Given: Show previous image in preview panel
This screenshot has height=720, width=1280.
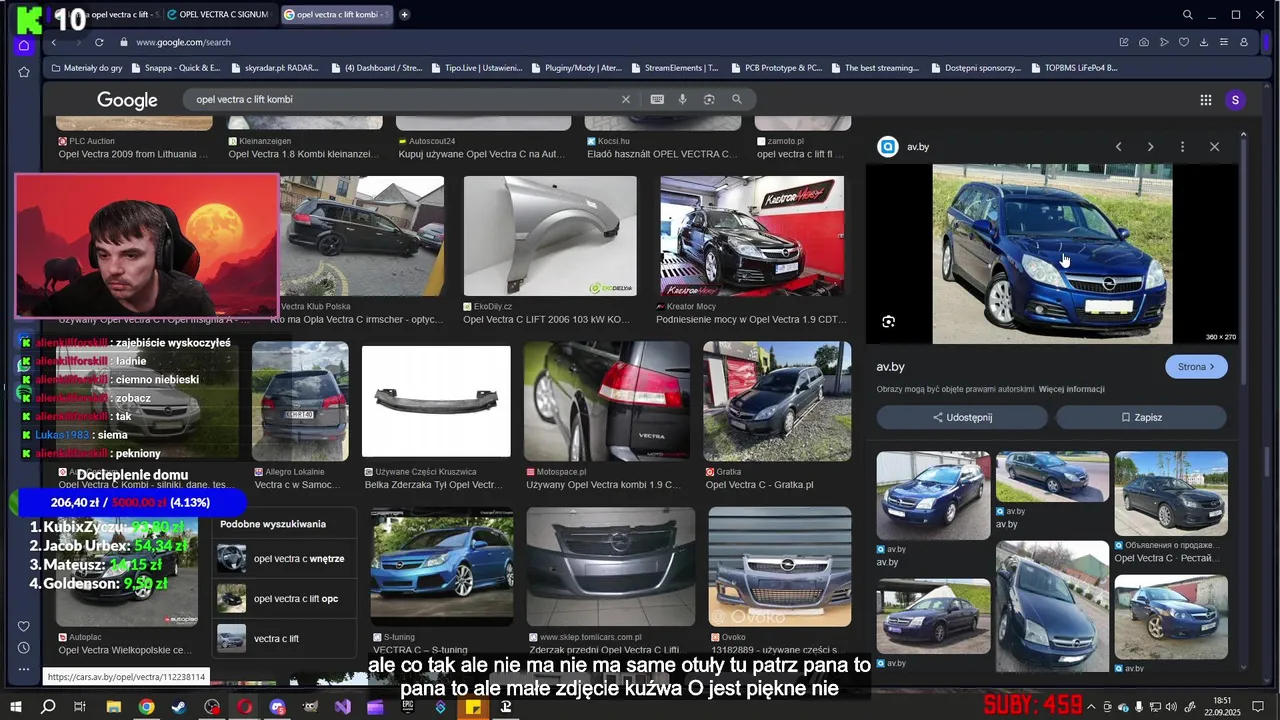Looking at the screenshot, I should tap(1118, 147).
